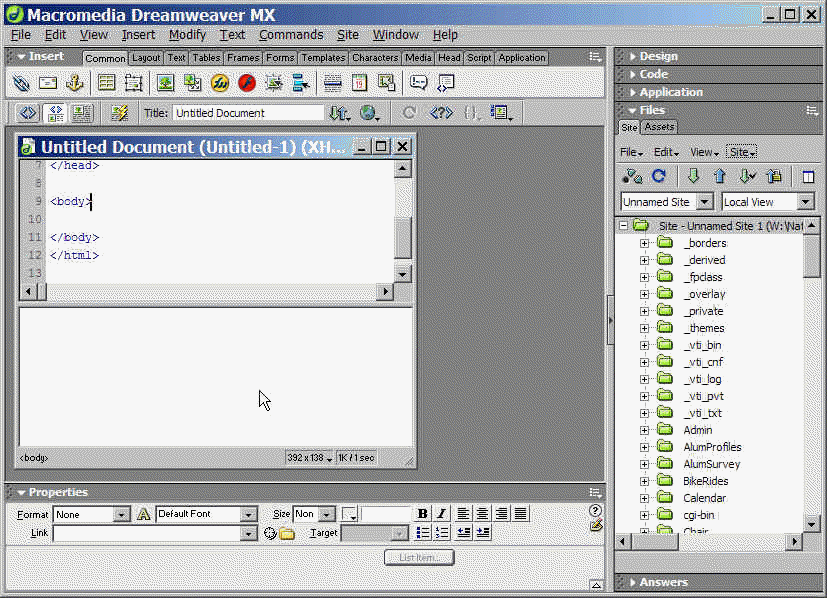Insert the Date

360,83
